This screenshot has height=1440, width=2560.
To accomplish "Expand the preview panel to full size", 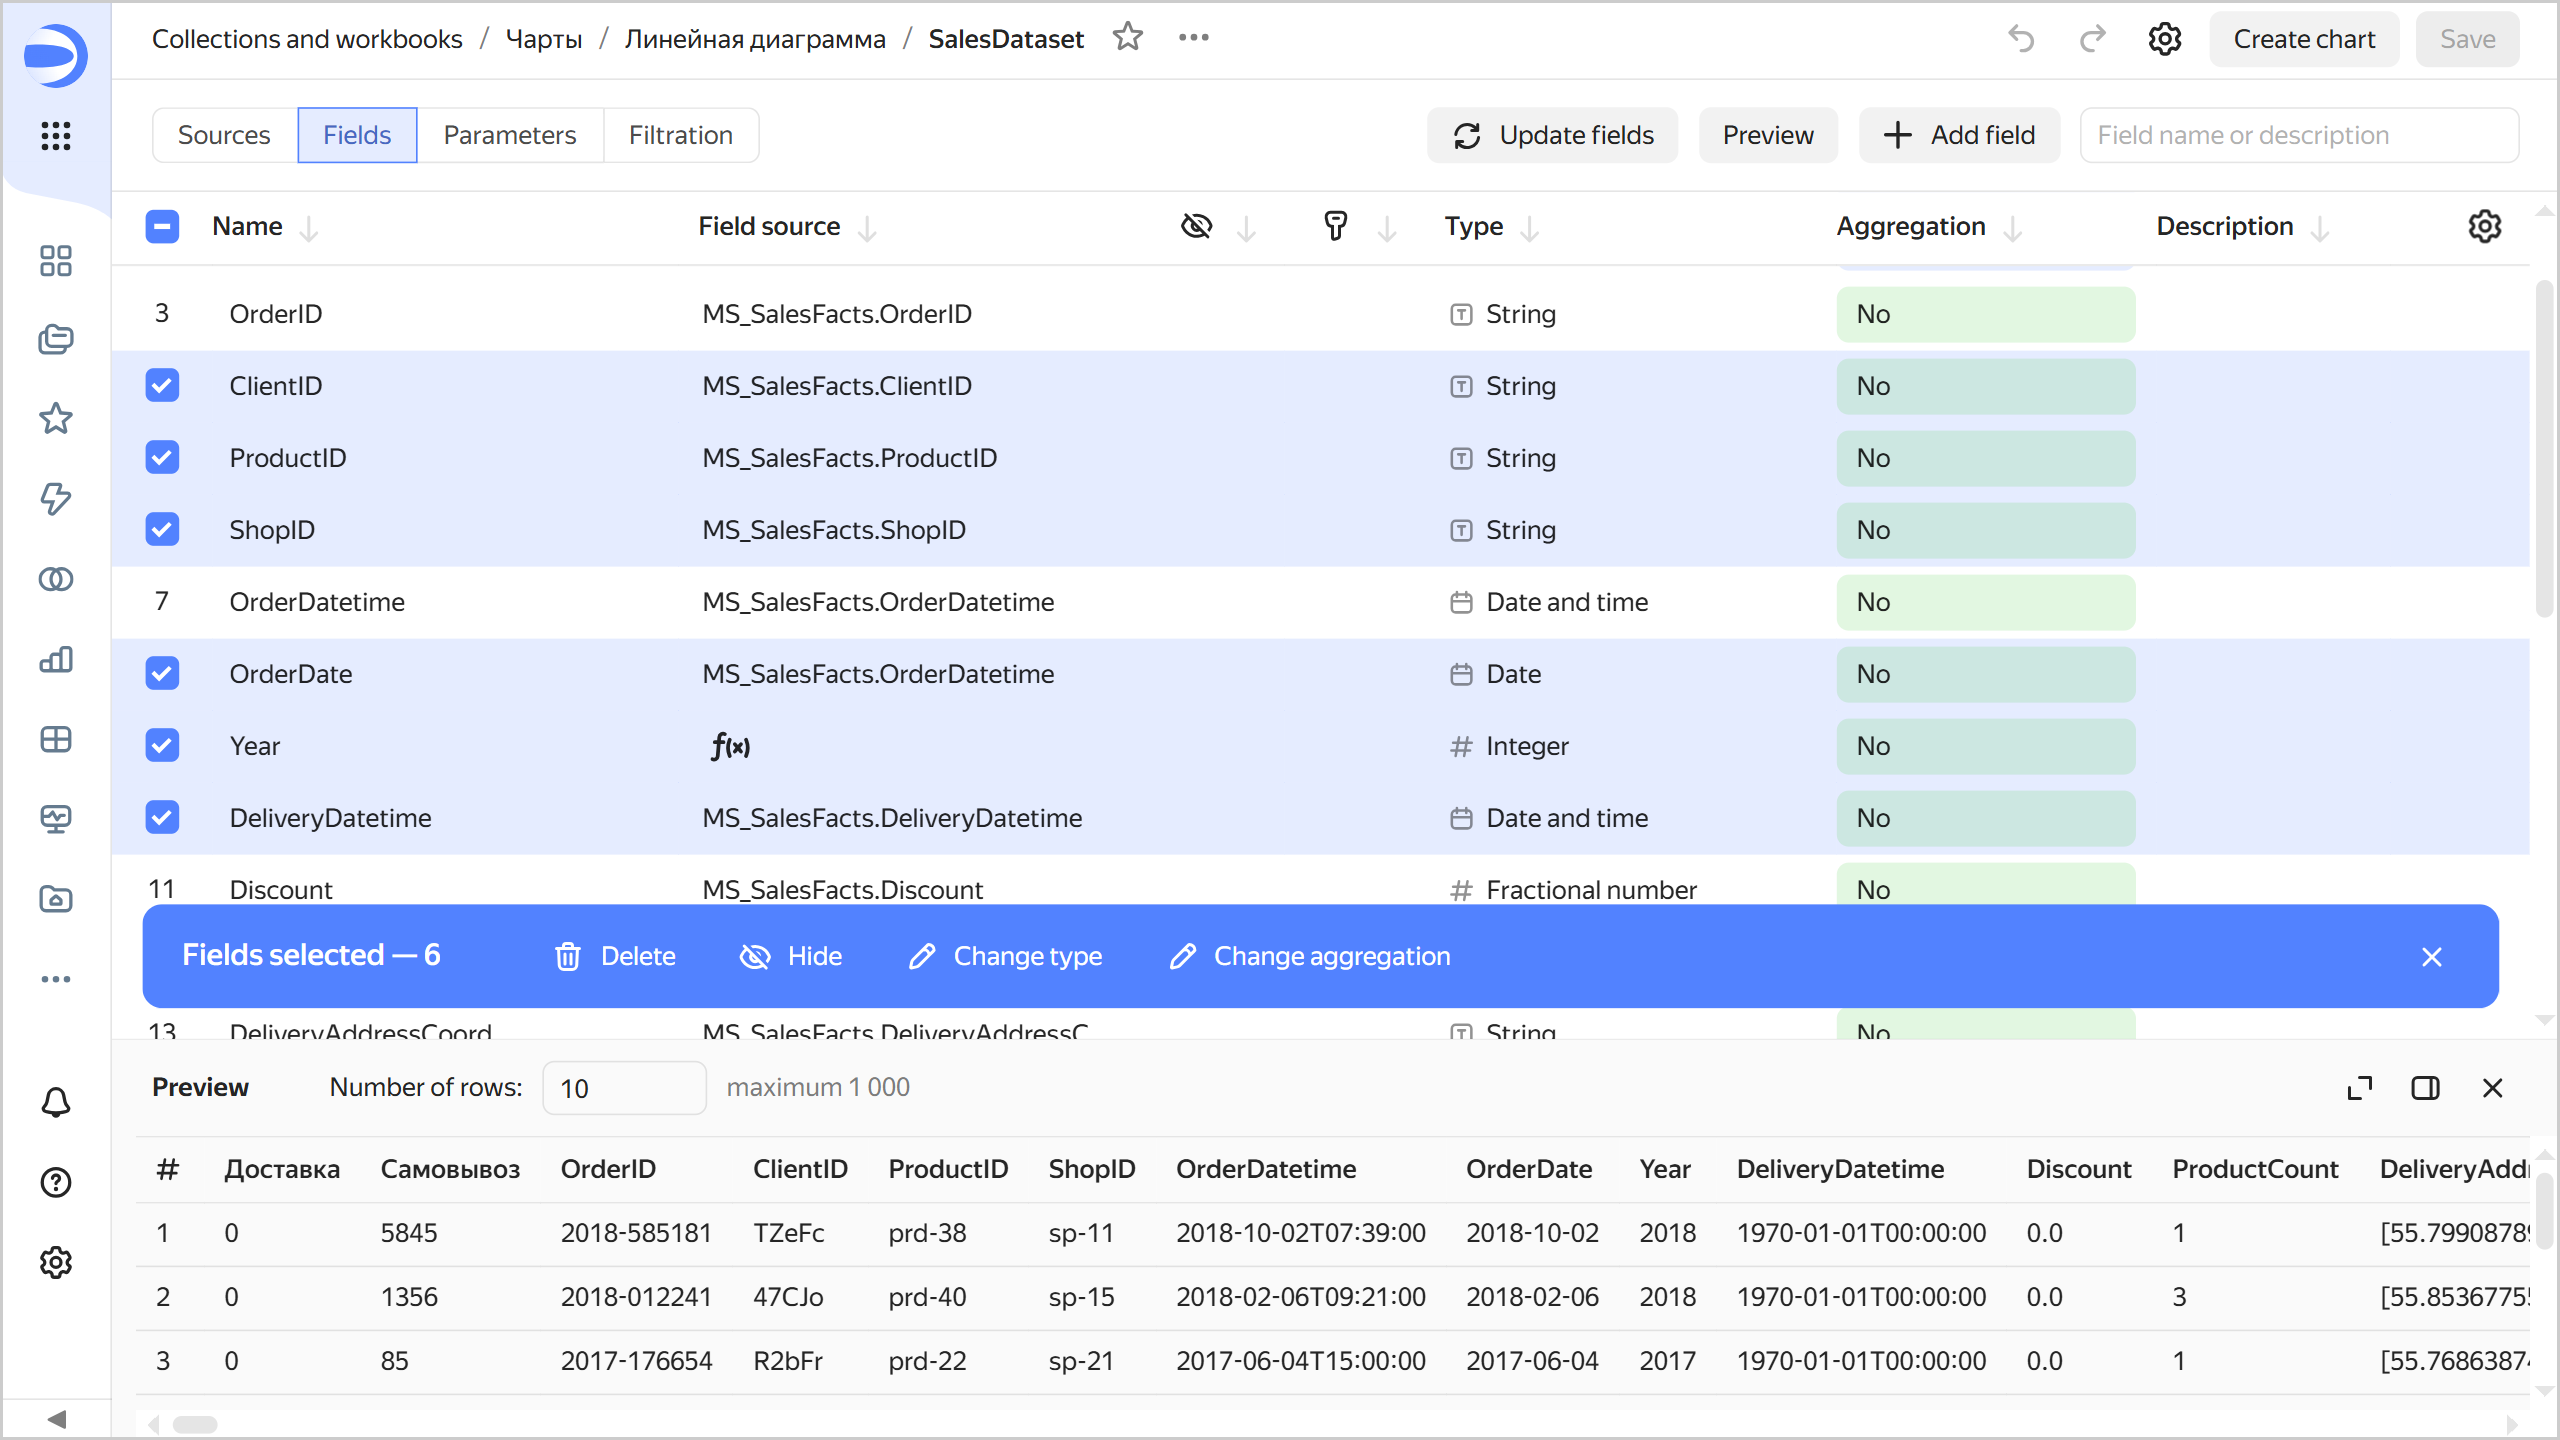I will pyautogui.click(x=2359, y=1088).
